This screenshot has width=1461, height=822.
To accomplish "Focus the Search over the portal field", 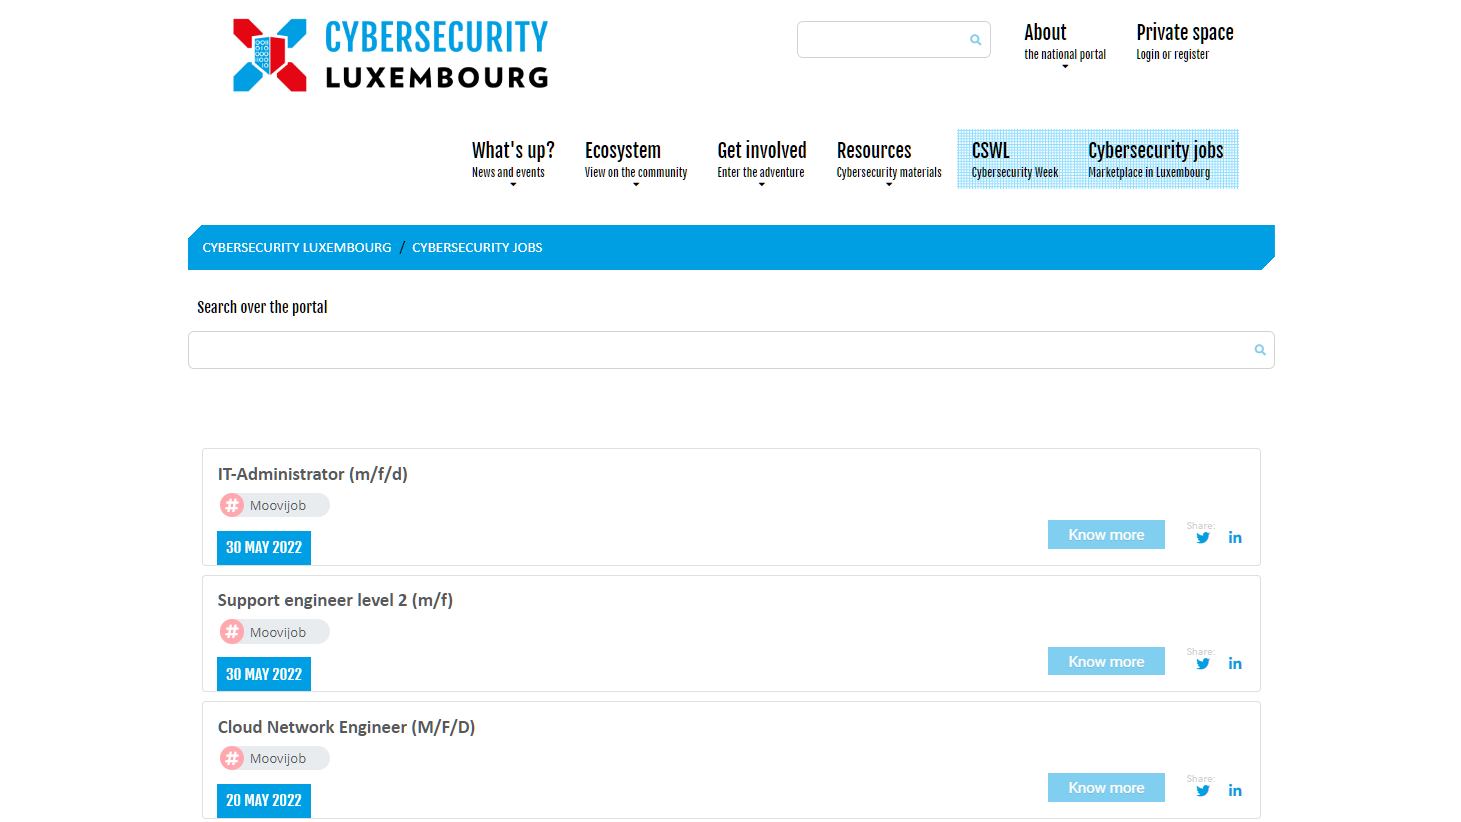I will pos(720,350).
